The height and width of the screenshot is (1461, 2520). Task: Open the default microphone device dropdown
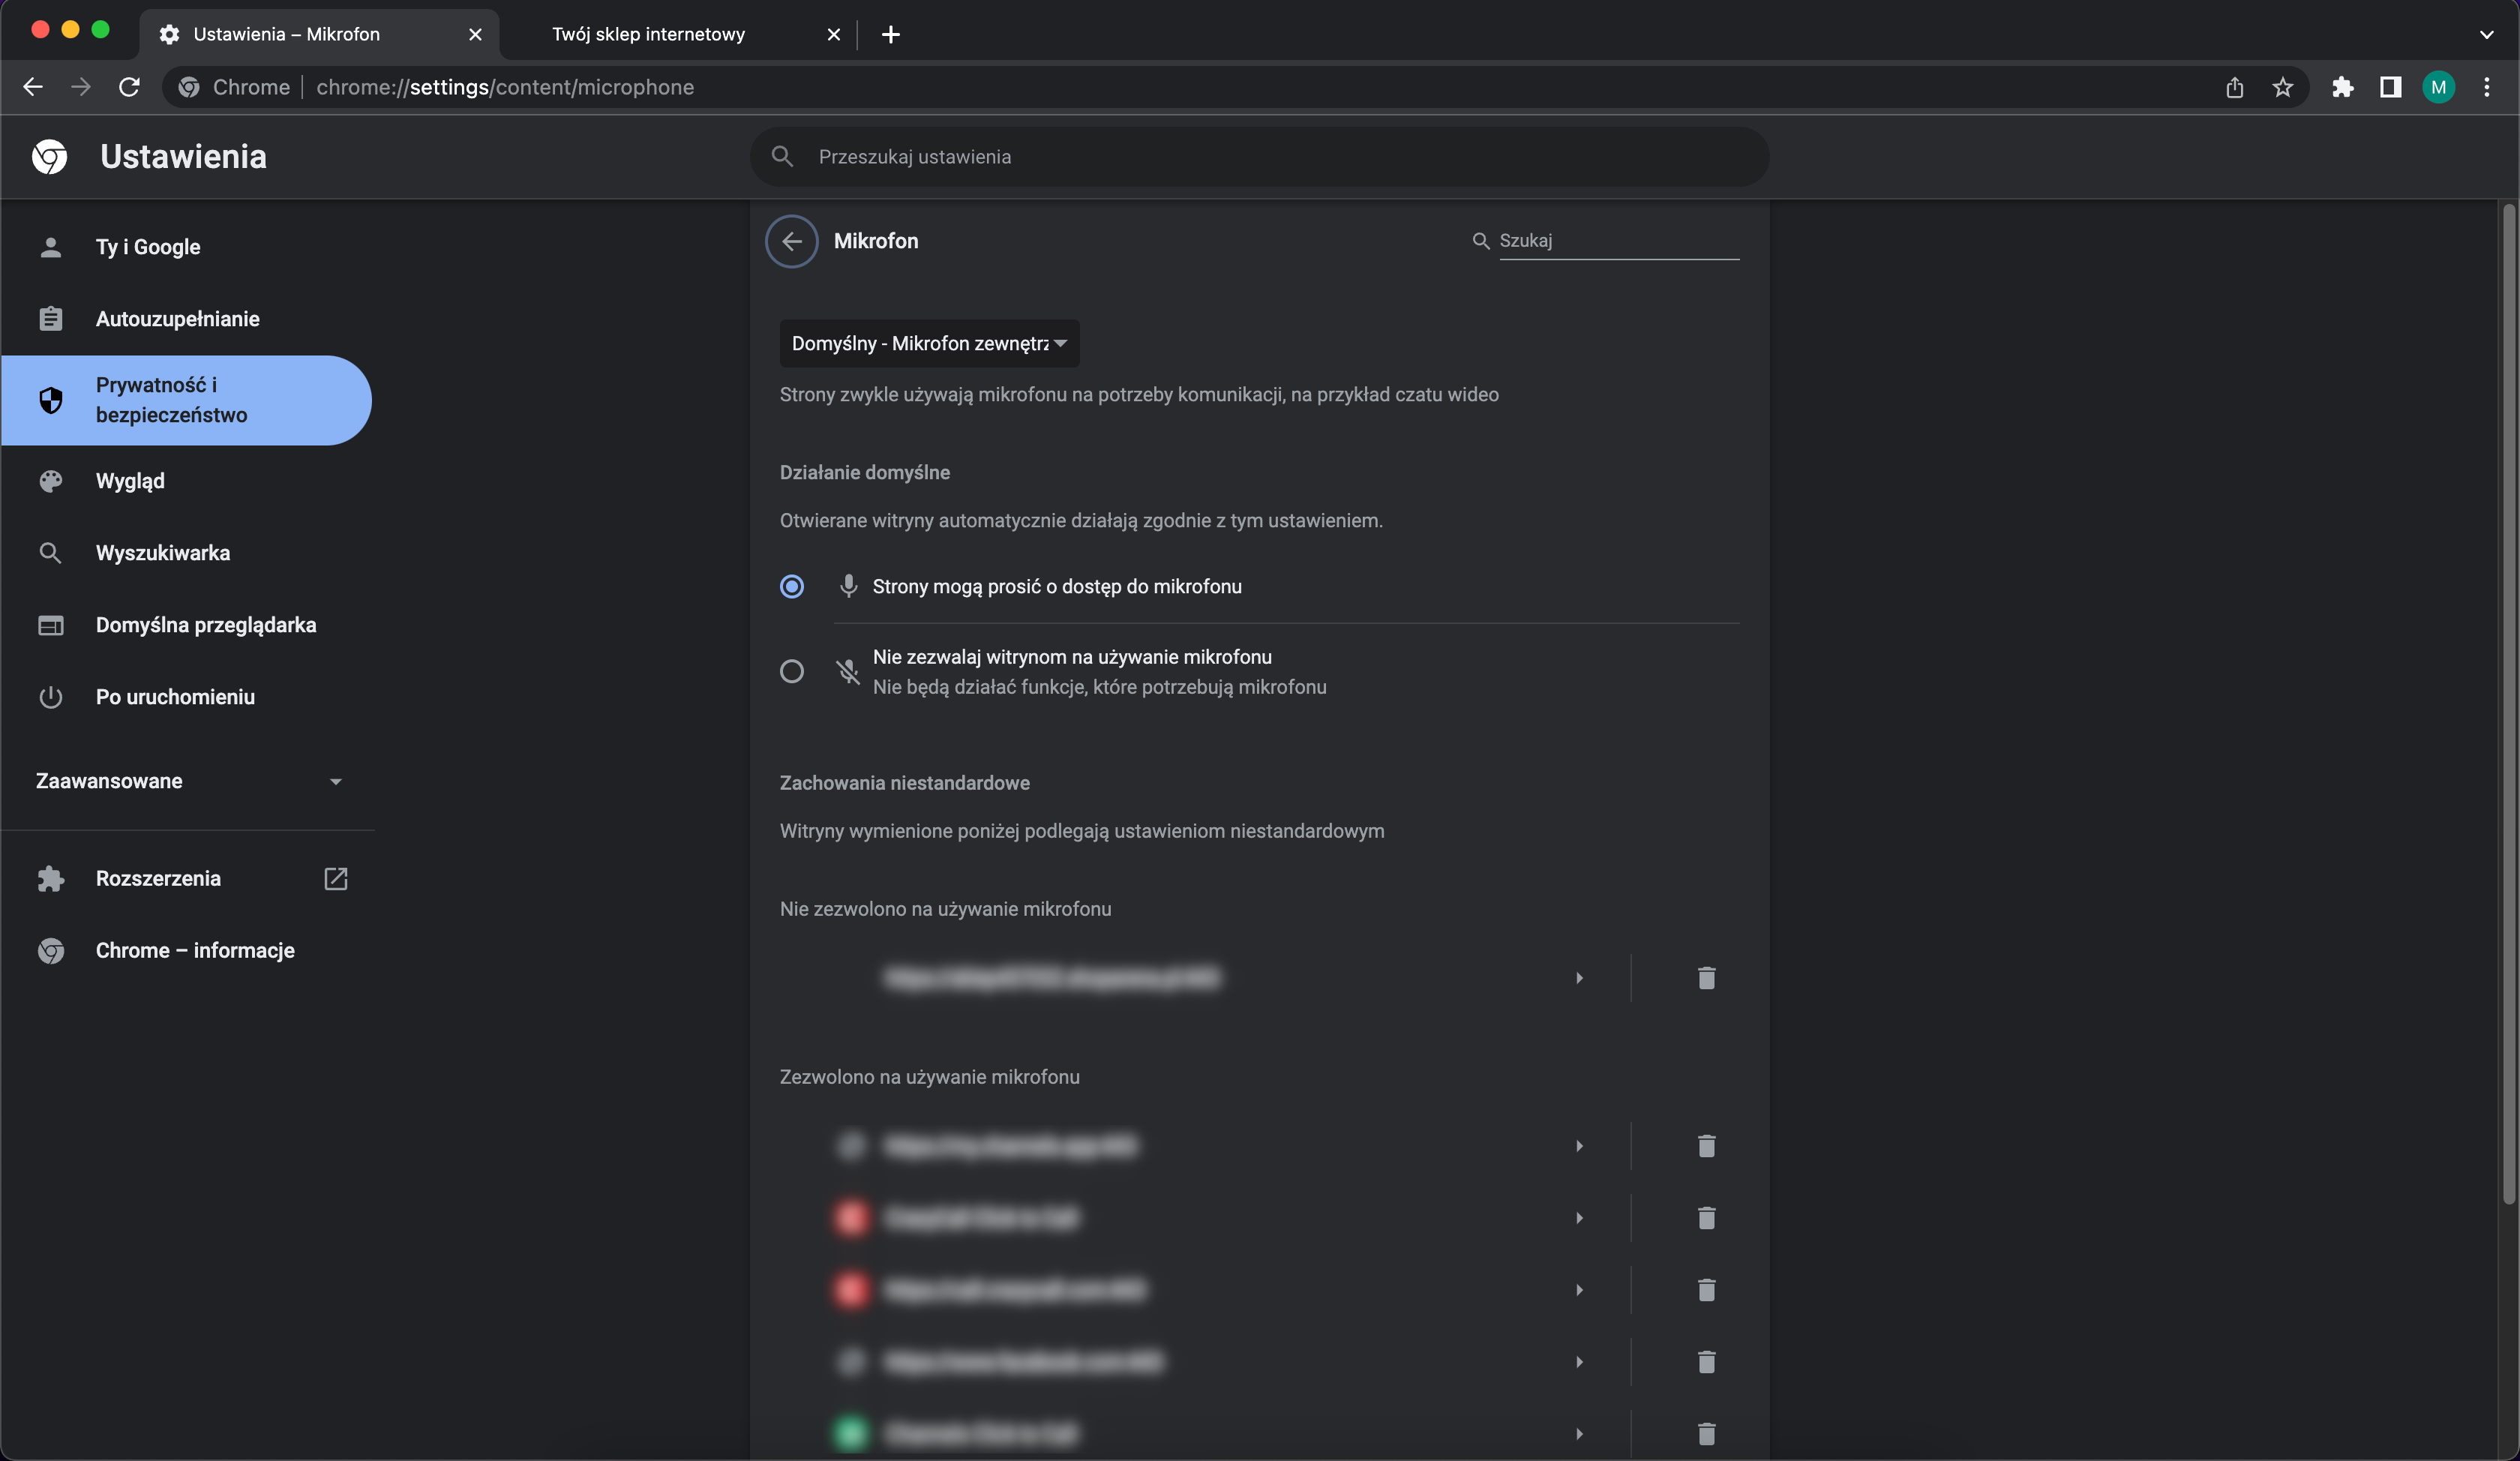click(x=929, y=344)
